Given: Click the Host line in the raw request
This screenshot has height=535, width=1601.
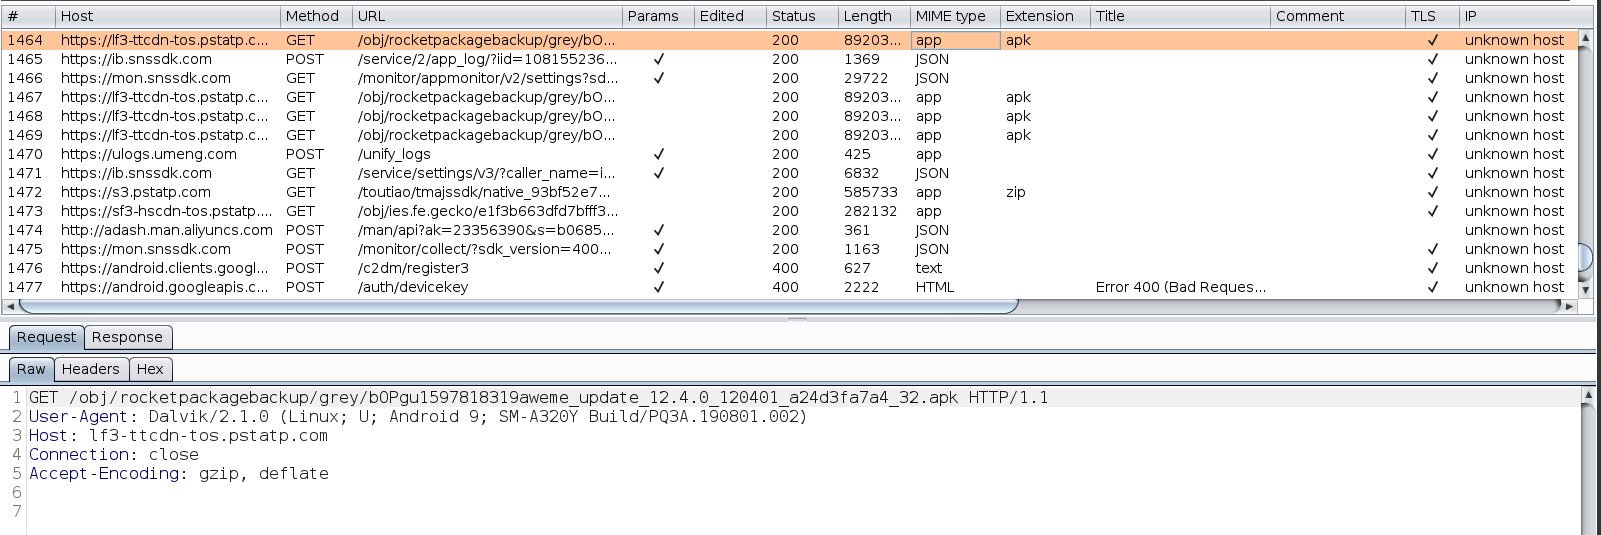Looking at the screenshot, I should point(178,436).
